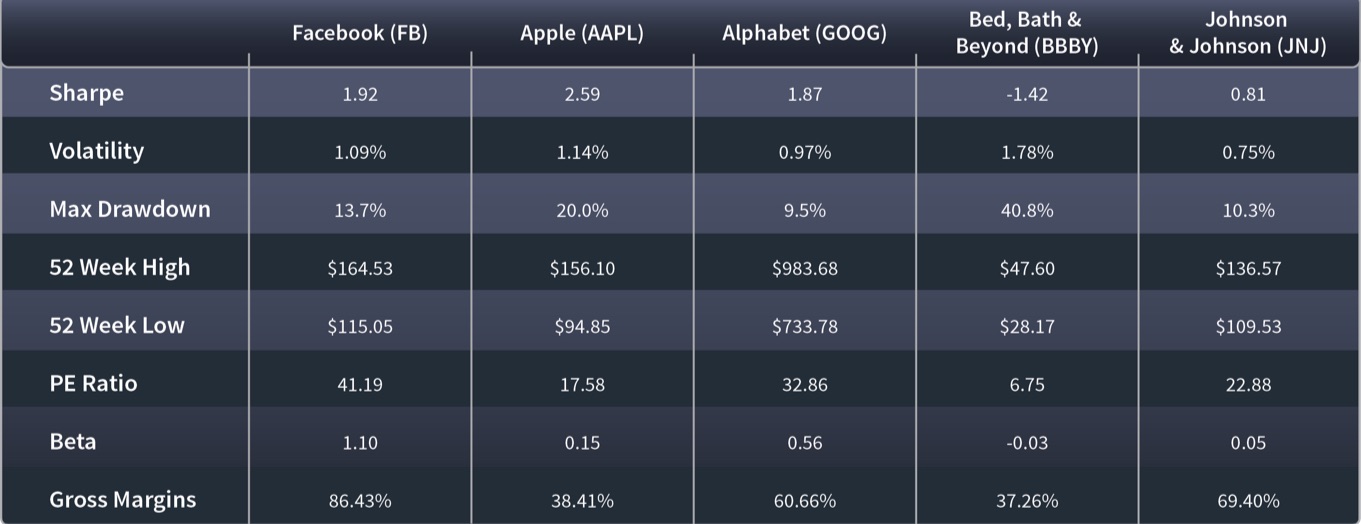The image size is (1361, 524).
Task: Select Bed Bath & Beyond's max drawdown 40.8%
Action: point(1026,211)
